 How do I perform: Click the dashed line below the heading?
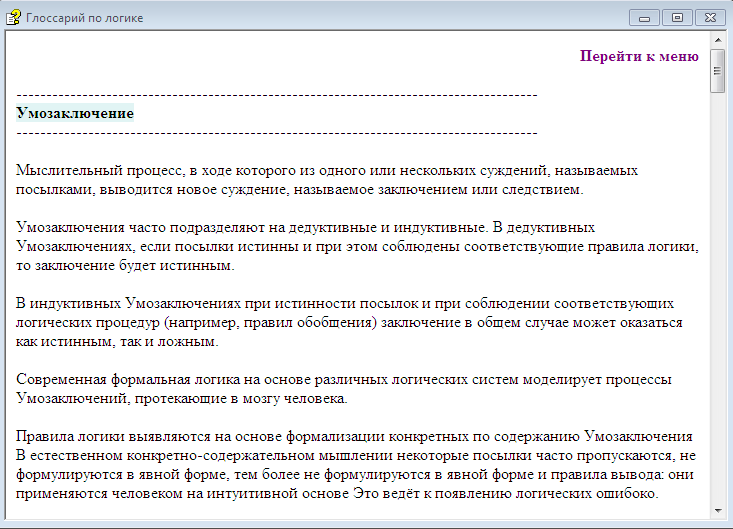[x=277, y=132]
